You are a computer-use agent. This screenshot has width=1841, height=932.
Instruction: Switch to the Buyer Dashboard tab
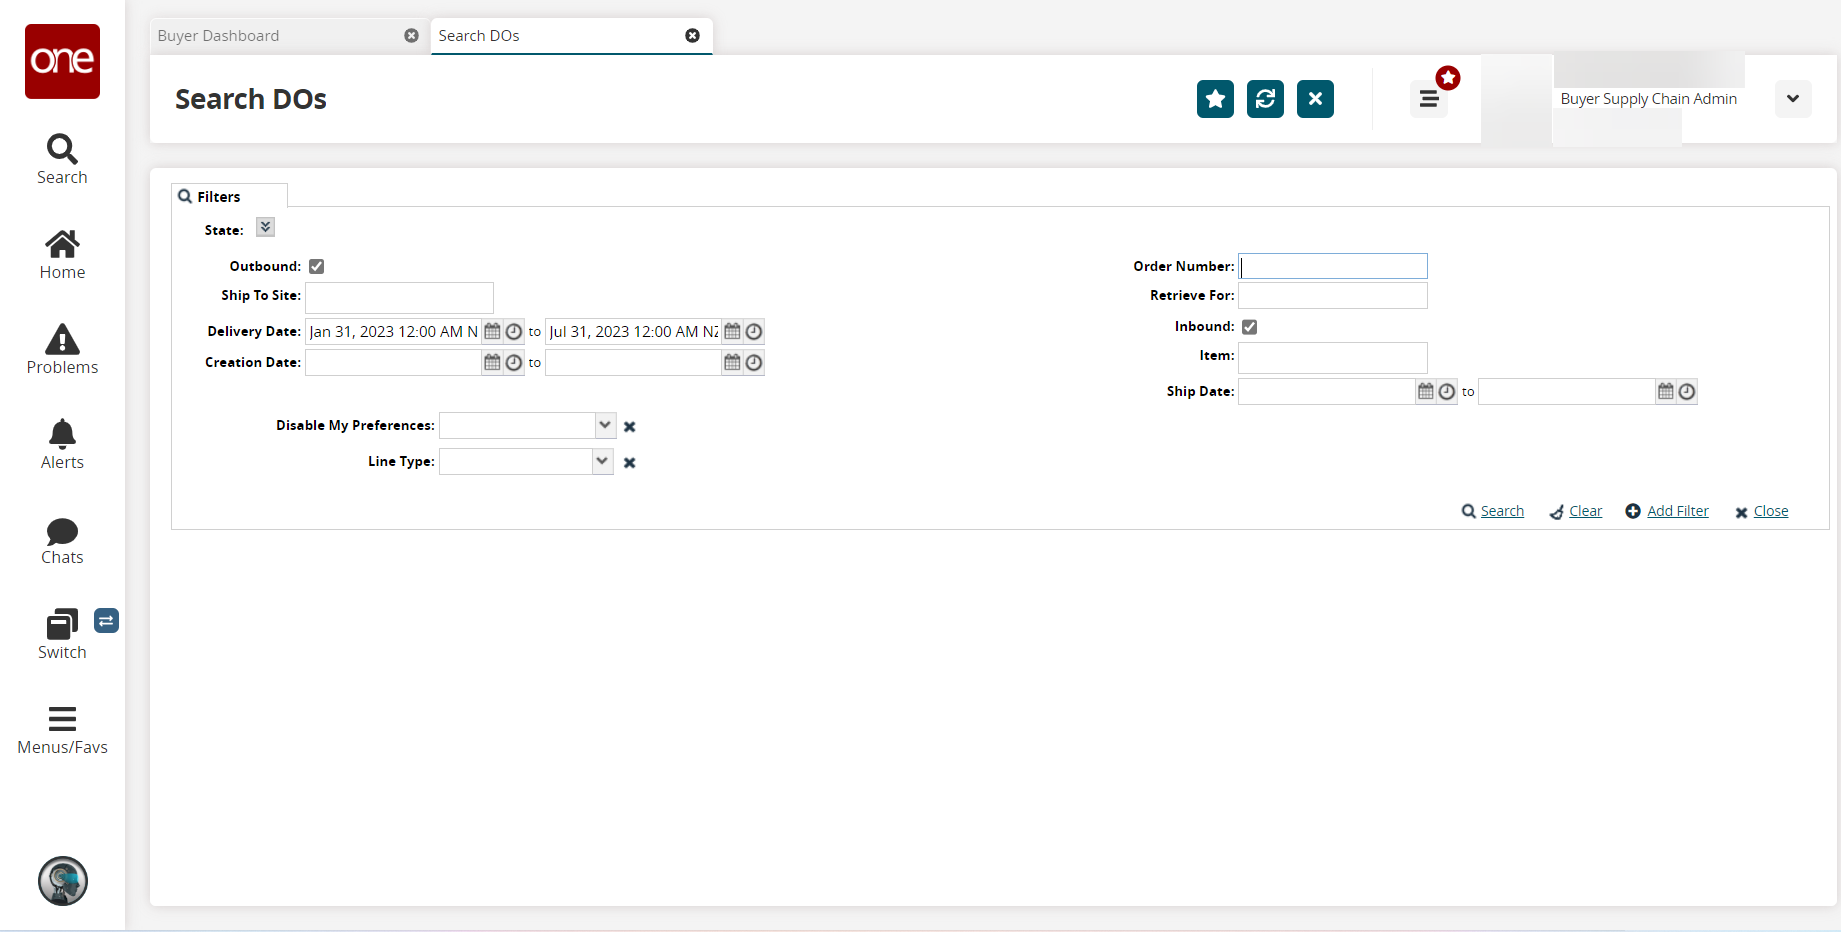(289, 36)
